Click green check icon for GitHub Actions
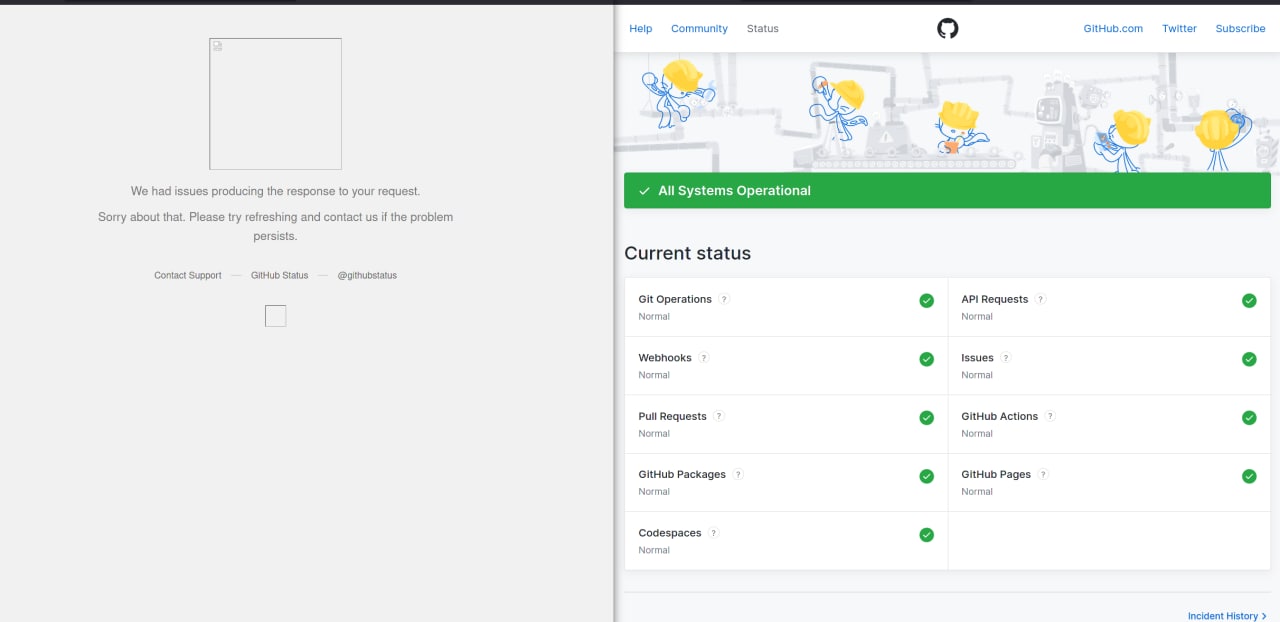This screenshot has width=1280, height=622. tap(1249, 418)
